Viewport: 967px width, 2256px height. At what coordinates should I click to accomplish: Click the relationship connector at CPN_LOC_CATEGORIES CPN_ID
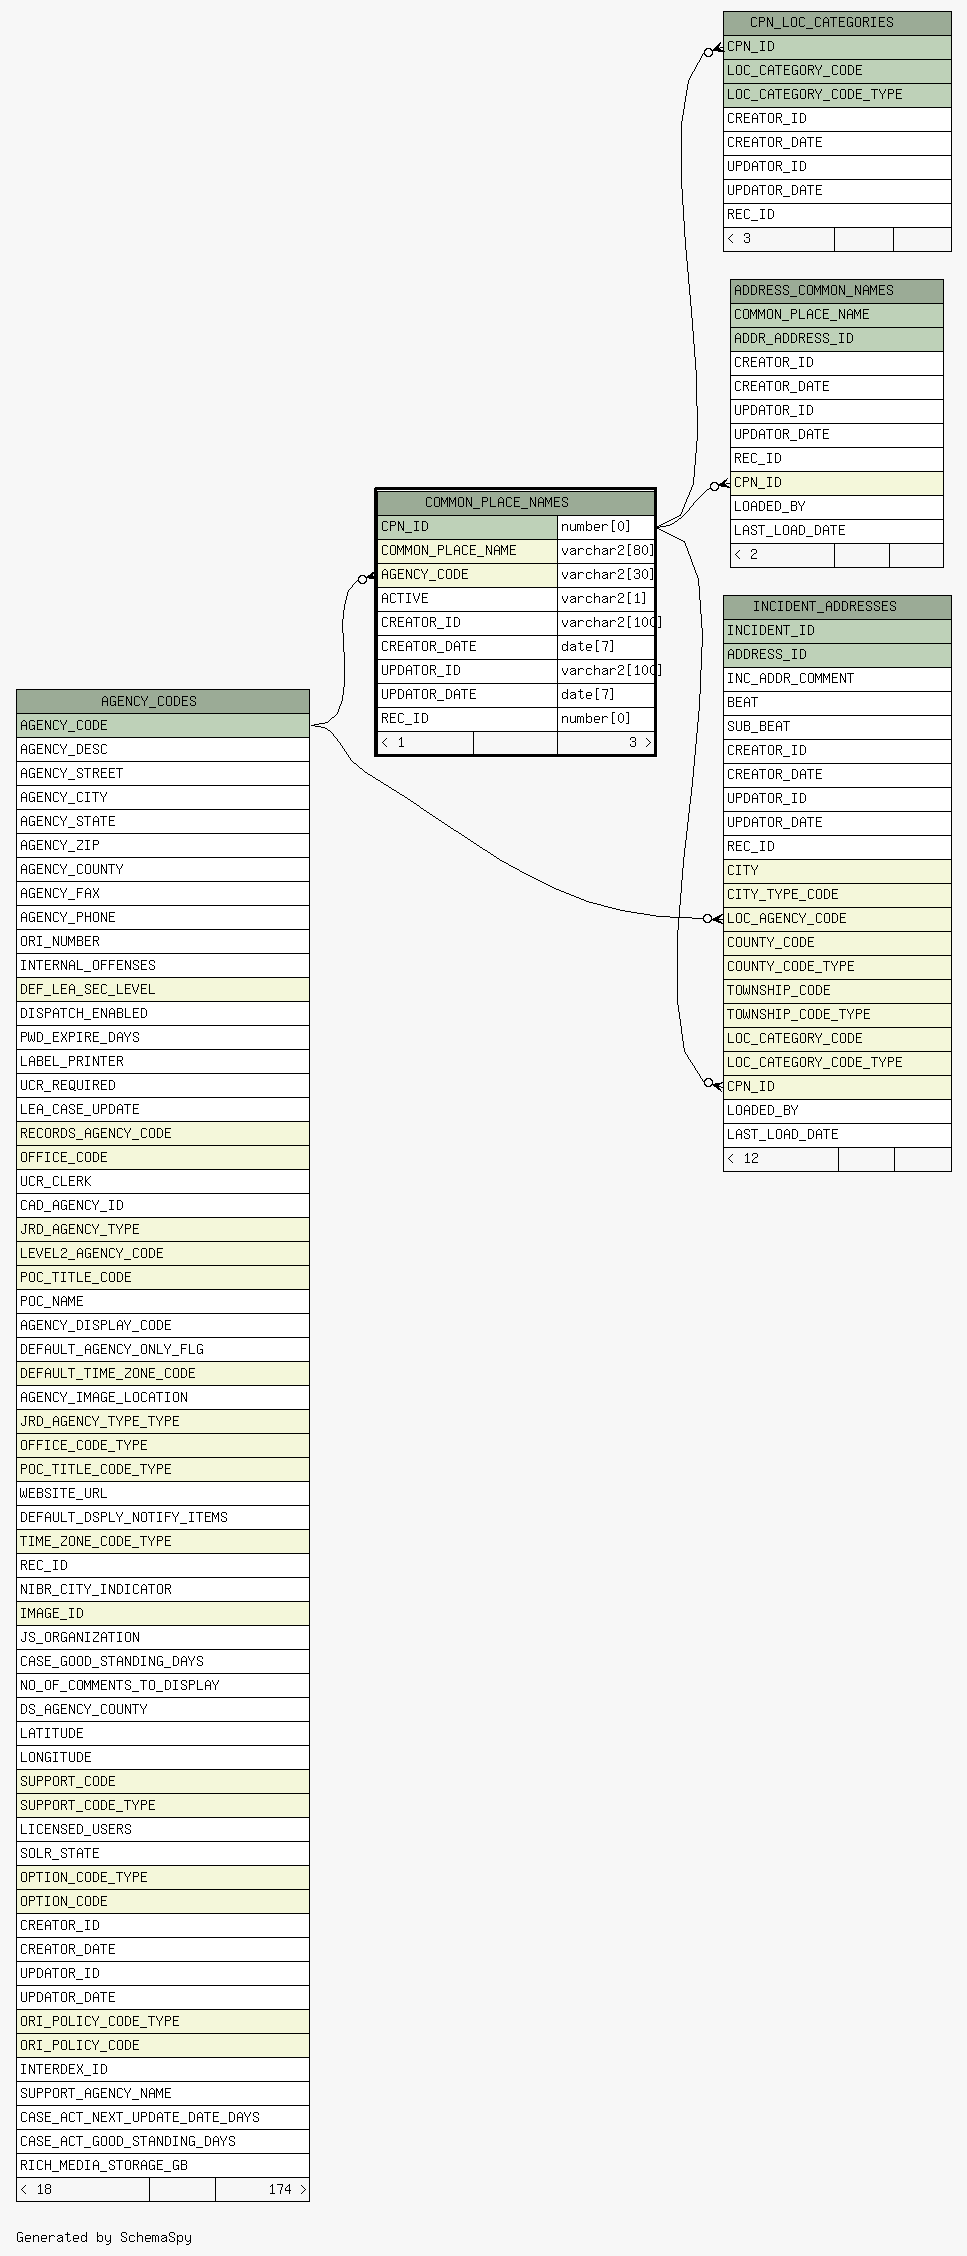[711, 50]
